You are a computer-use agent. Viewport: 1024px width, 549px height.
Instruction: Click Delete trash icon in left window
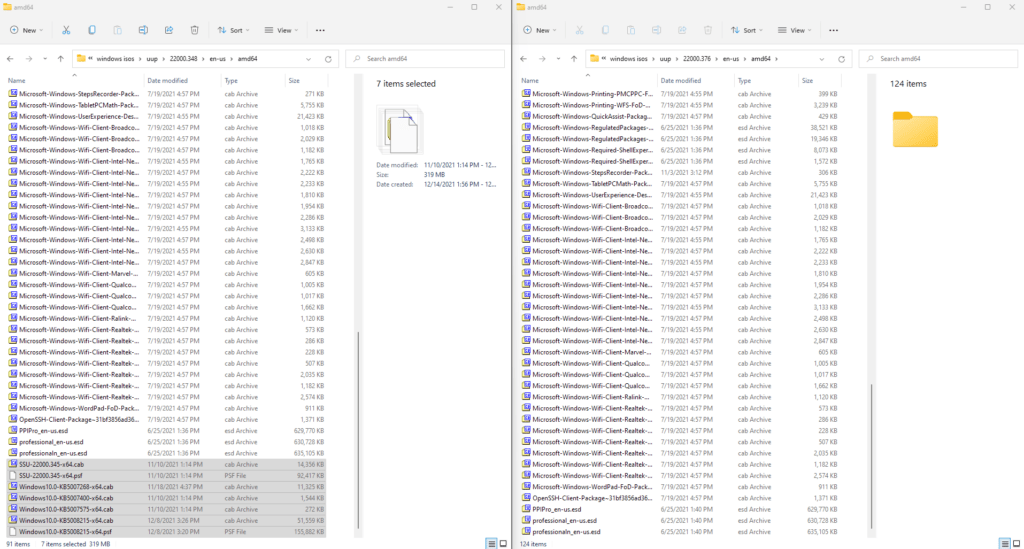tap(195, 30)
